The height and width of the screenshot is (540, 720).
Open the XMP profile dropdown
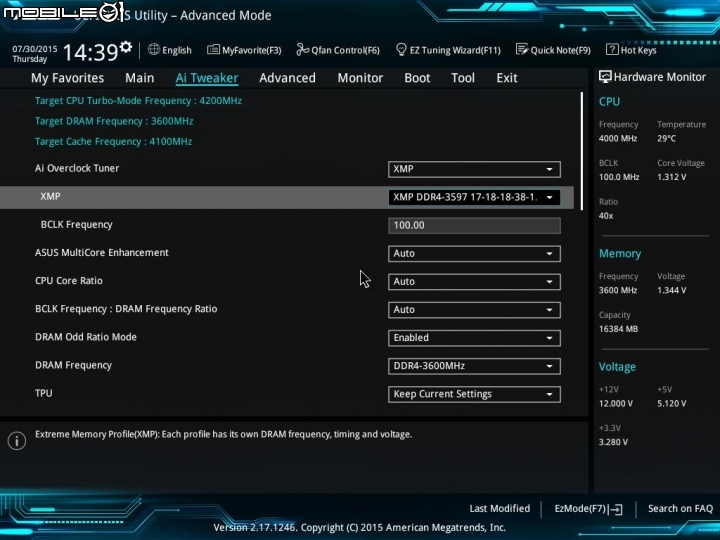(x=474, y=197)
